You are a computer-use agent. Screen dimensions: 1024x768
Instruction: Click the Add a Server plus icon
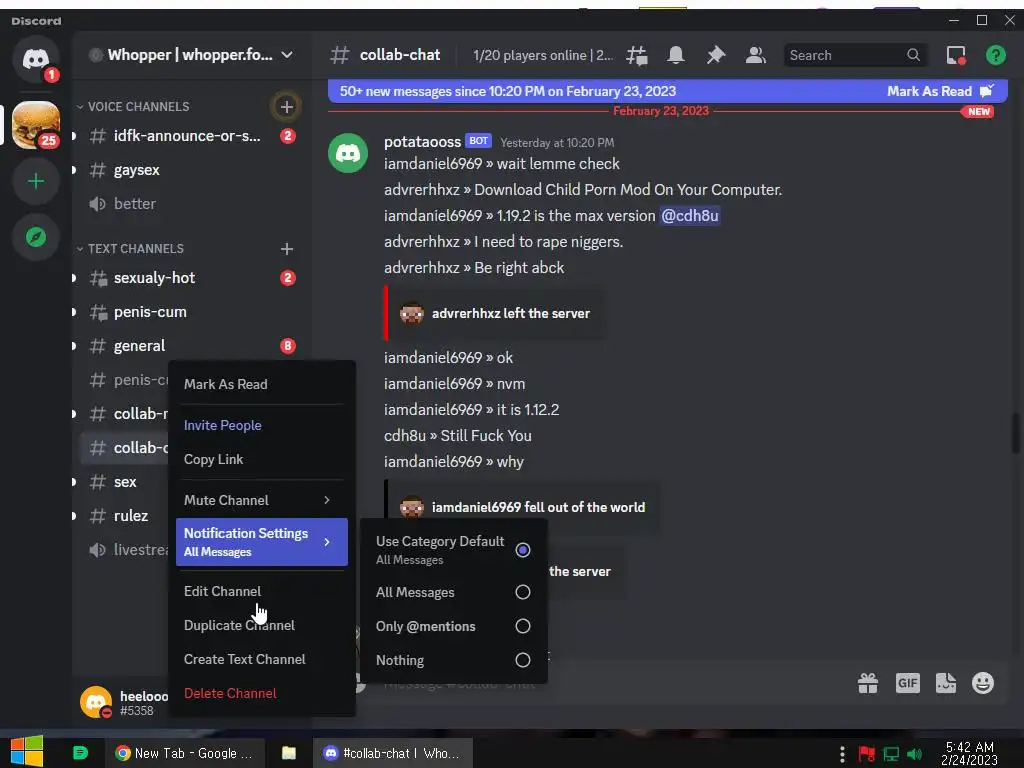tap(36, 181)
